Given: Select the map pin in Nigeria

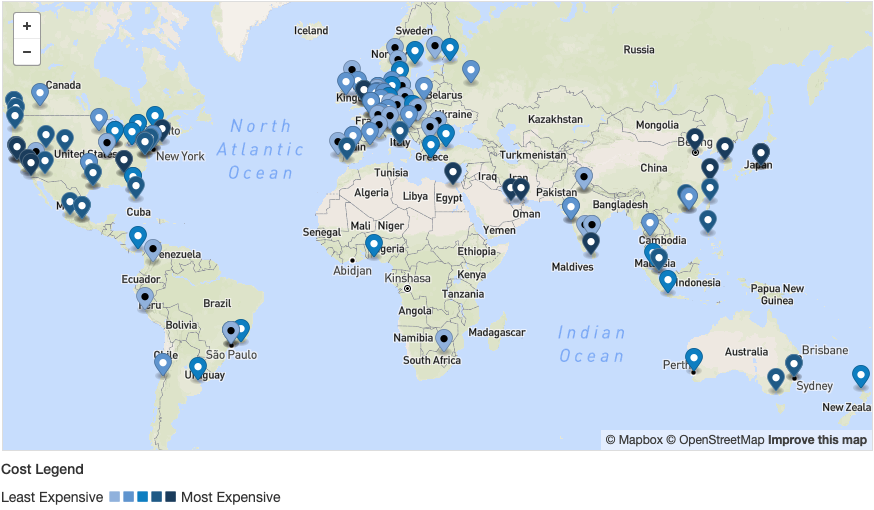Looking at the screenshot, I should coord(374,244).
